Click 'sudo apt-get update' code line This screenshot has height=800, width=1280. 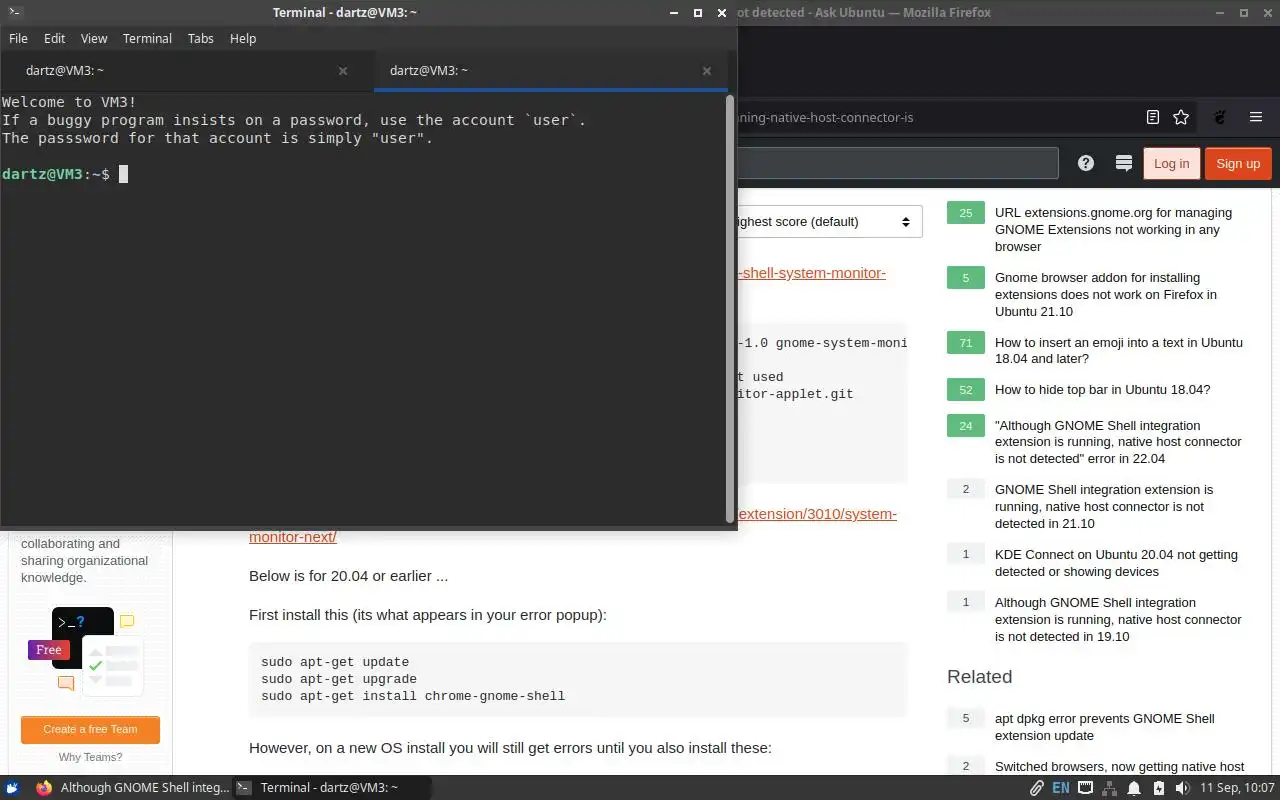click(x=335, y=661)
